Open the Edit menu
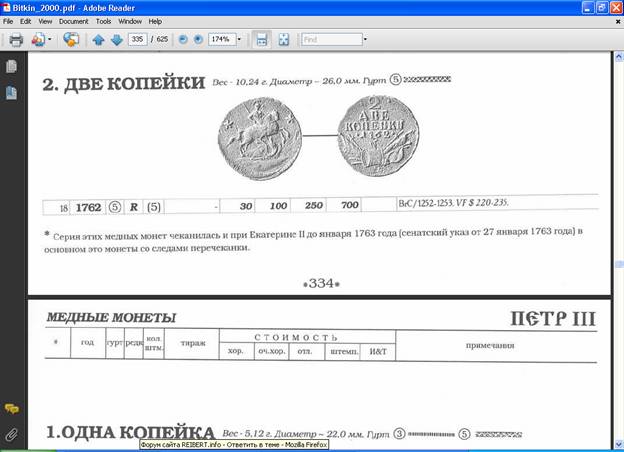The image size is (624, 452). click(x=25, y=21)
